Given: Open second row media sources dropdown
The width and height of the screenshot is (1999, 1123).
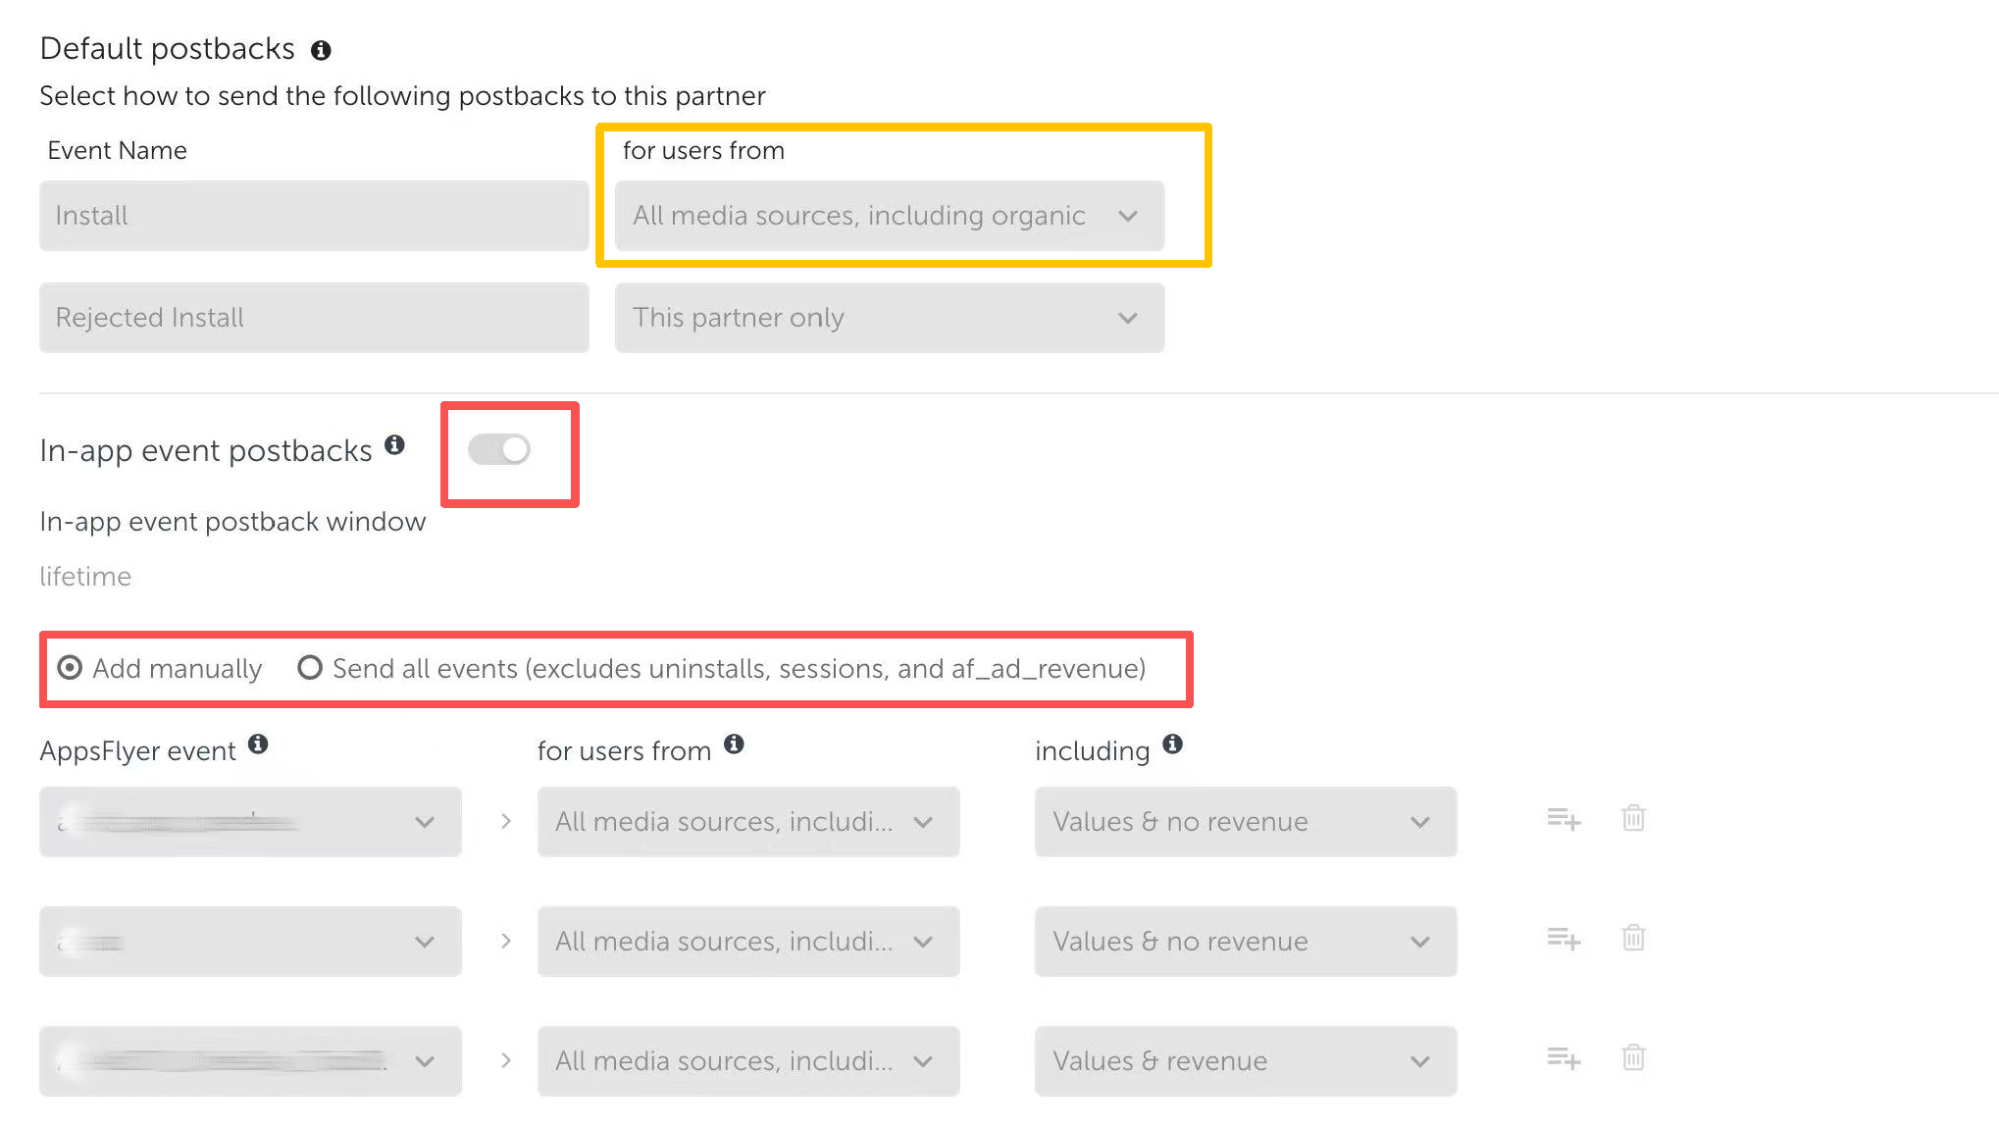Looking at the screenshot, I should (748, 942).
